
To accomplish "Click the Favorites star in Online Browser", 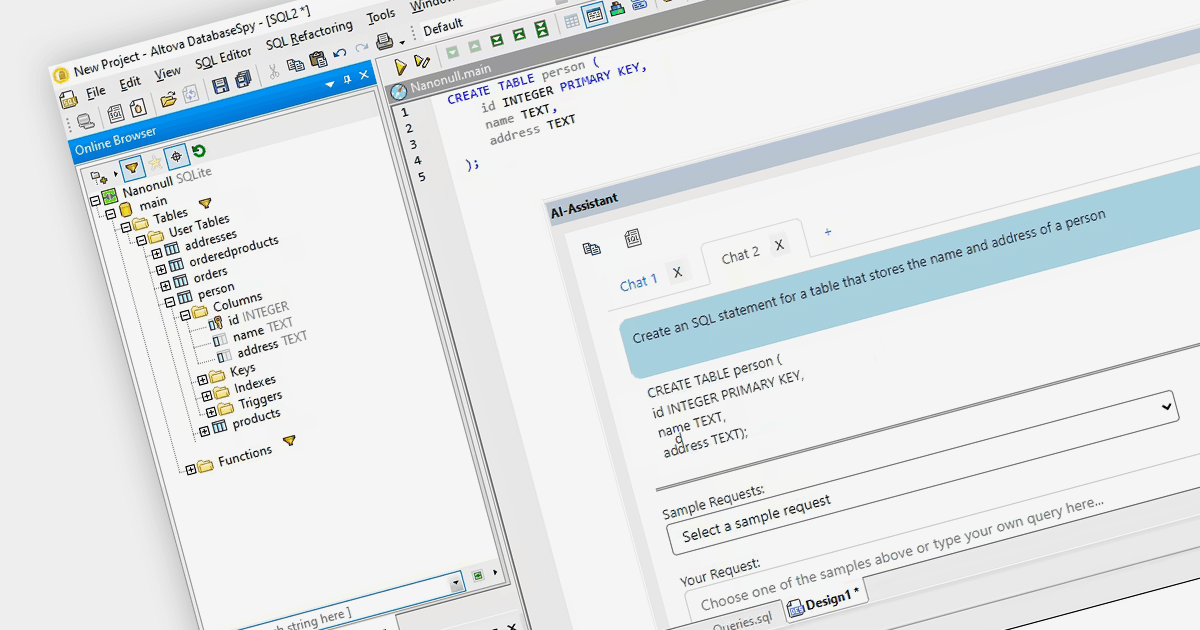I will point(154,162).
